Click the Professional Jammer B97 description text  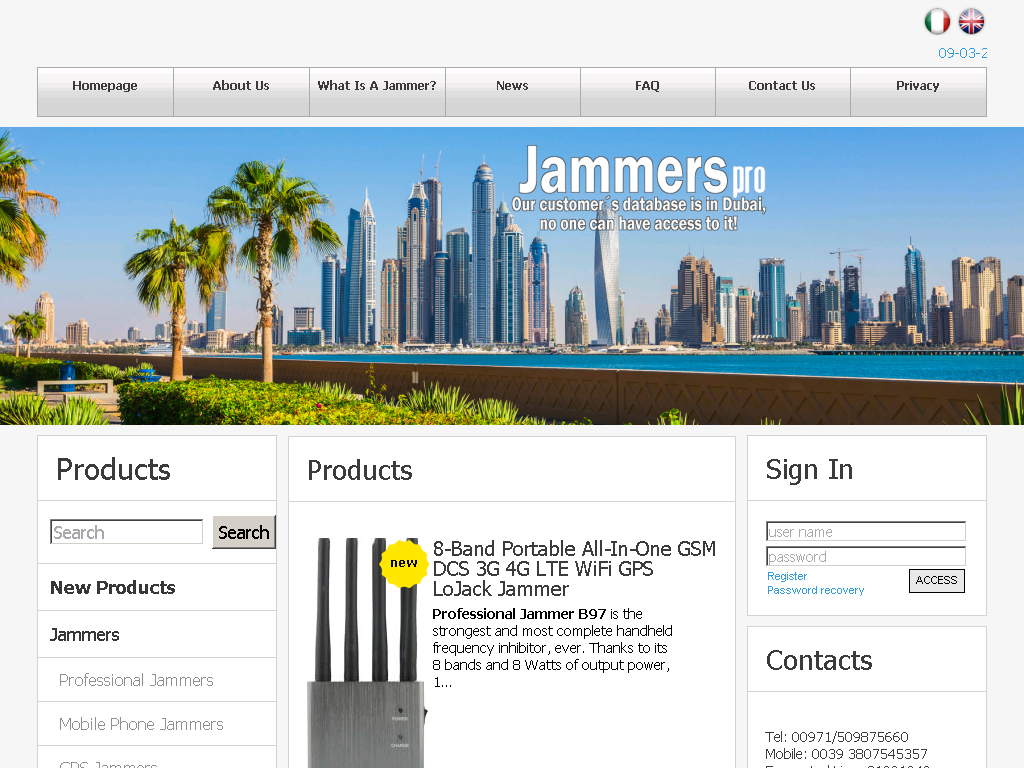pos(552,648)
